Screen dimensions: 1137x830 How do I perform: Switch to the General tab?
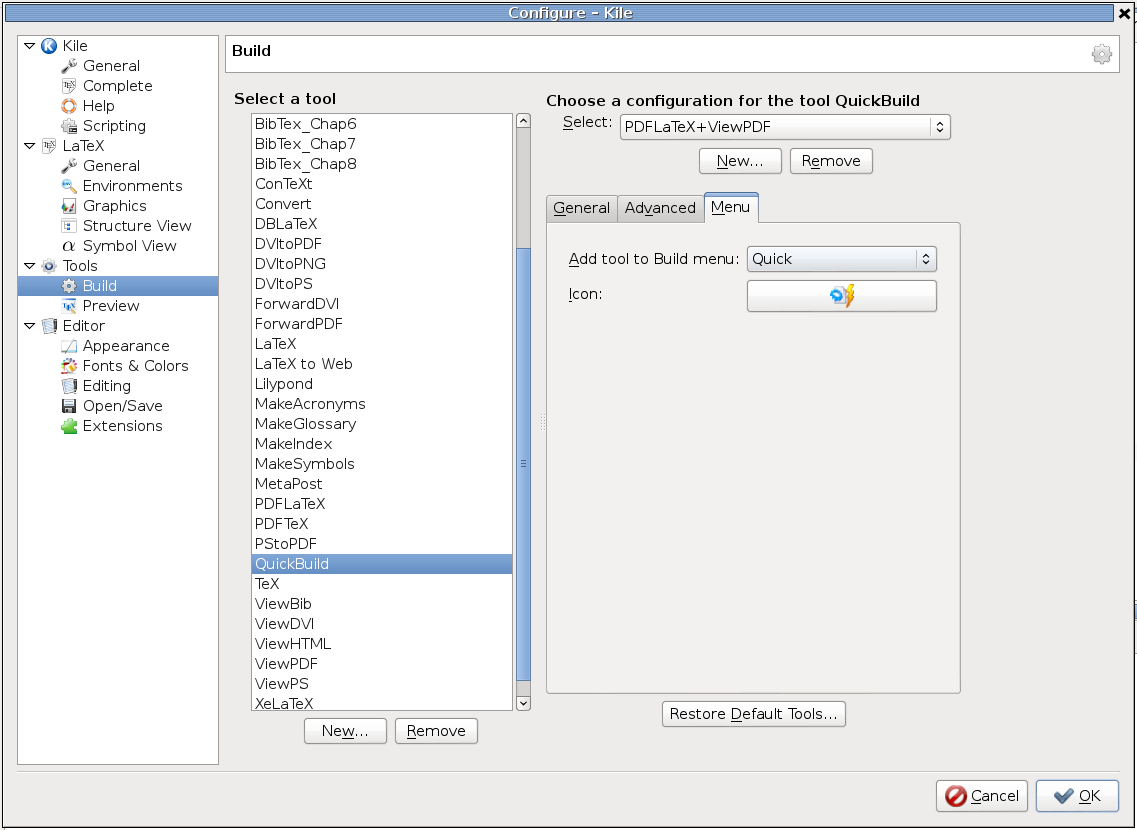tap(582, 208)
